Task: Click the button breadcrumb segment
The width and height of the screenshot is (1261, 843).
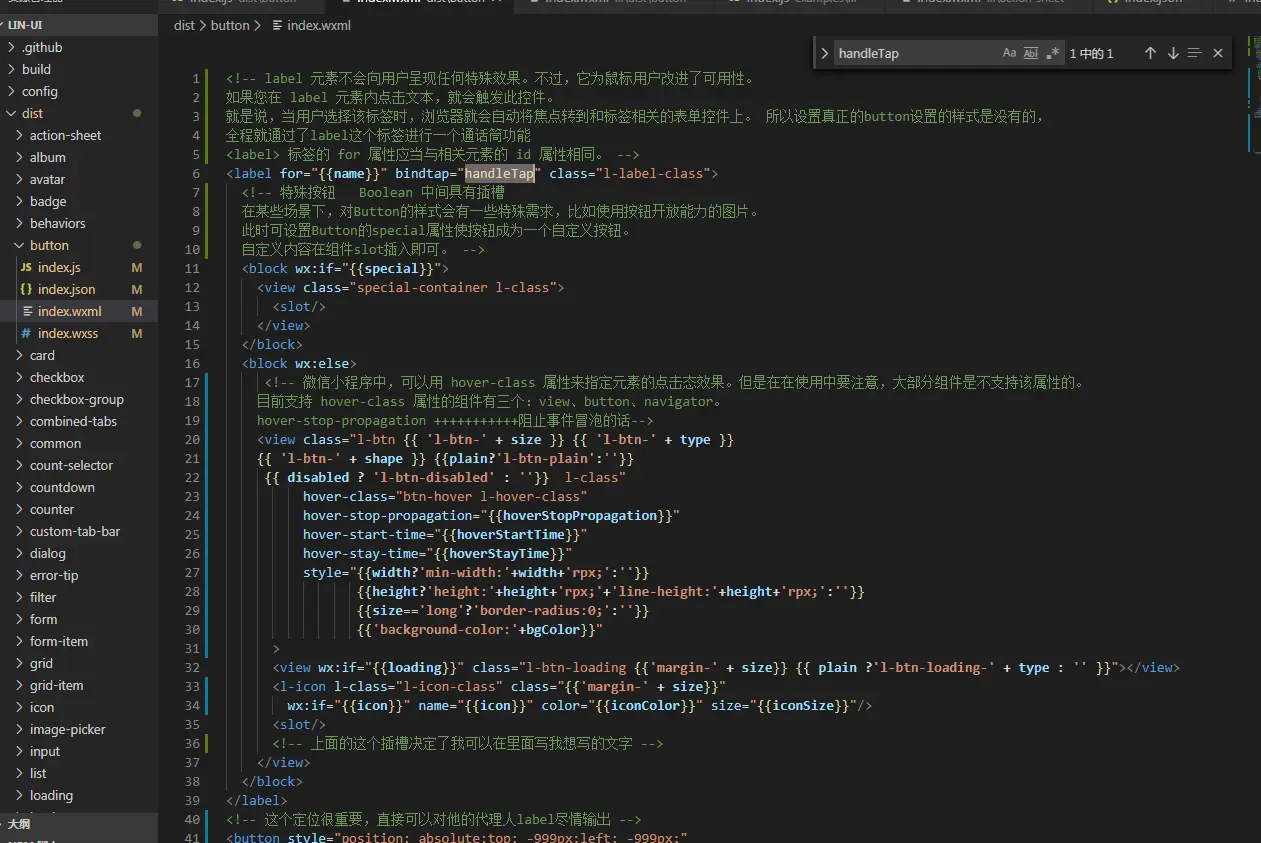Action: [x=230, y=26]
